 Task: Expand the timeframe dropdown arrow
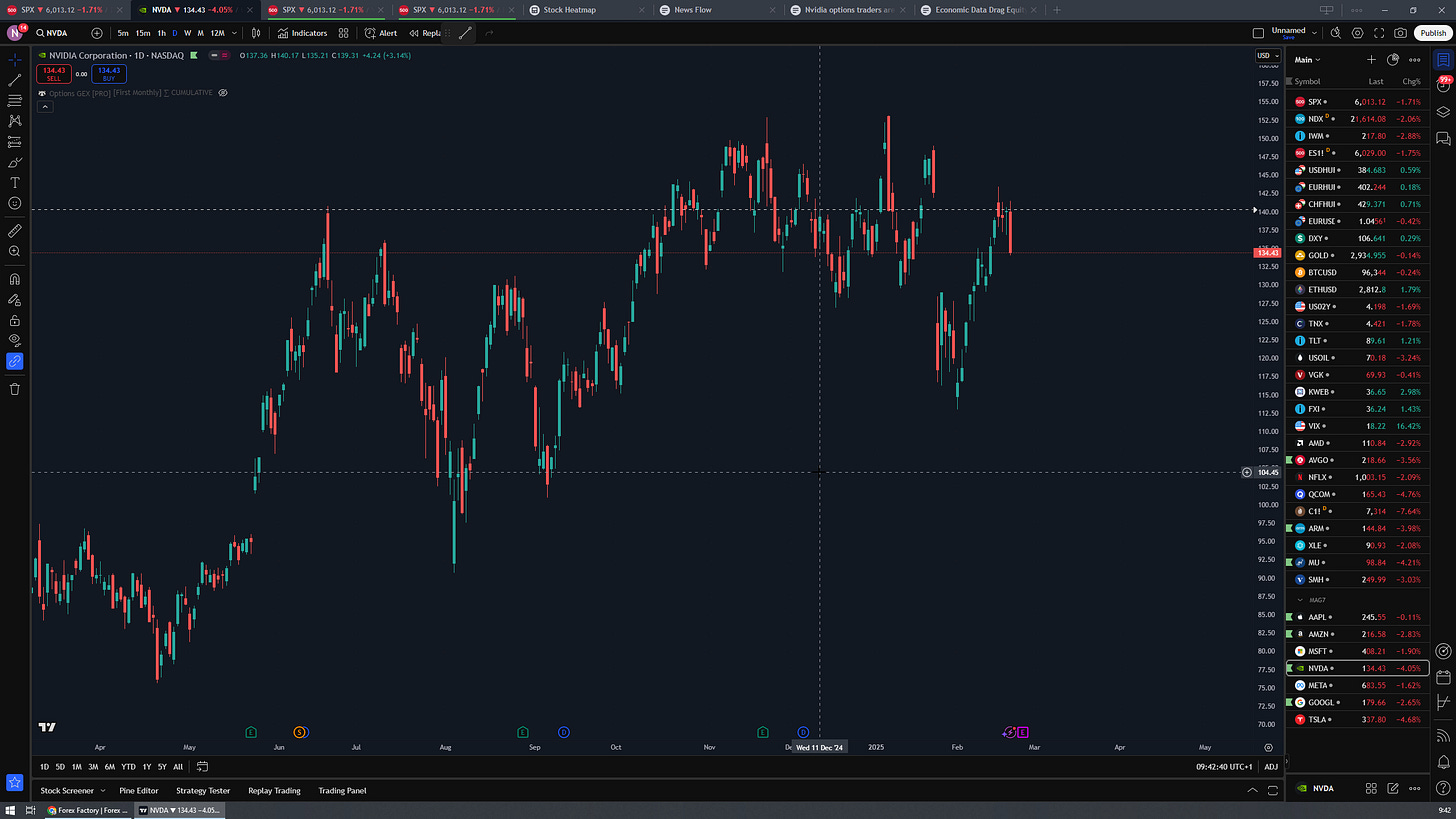pos(234,33)
